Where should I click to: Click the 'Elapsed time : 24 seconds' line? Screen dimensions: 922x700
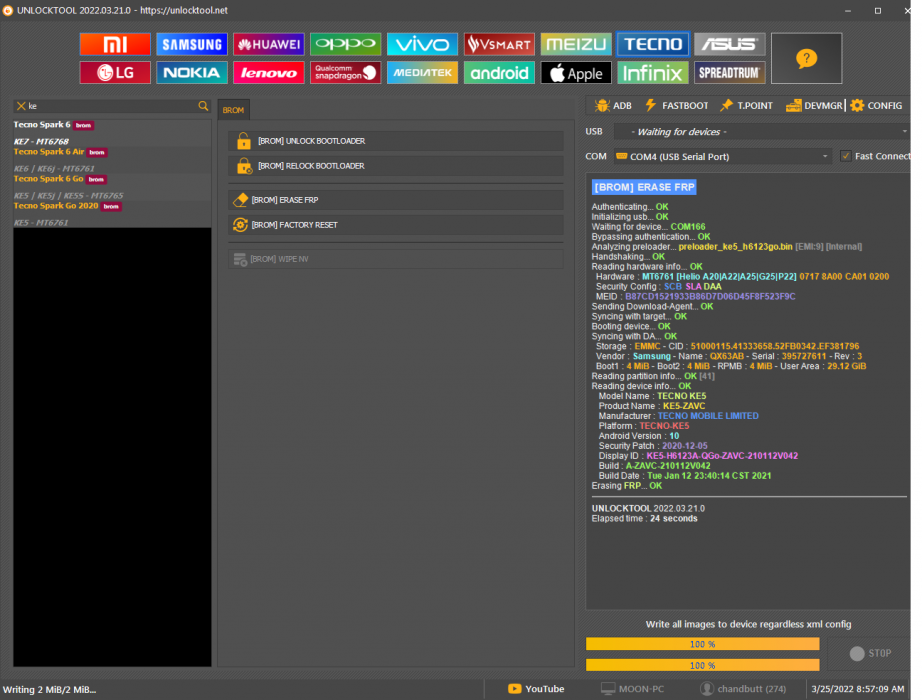click(x=644, y=518)
